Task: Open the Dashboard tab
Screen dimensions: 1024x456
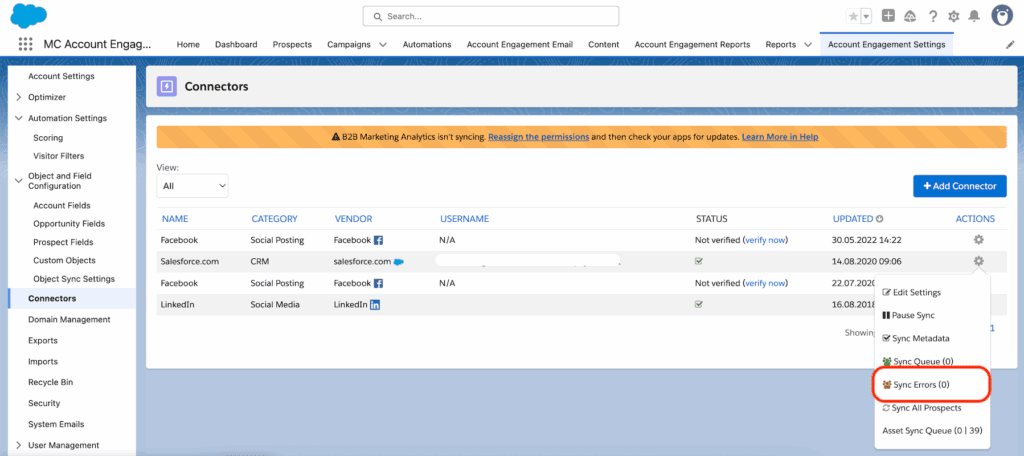Action: pos(236,44)
